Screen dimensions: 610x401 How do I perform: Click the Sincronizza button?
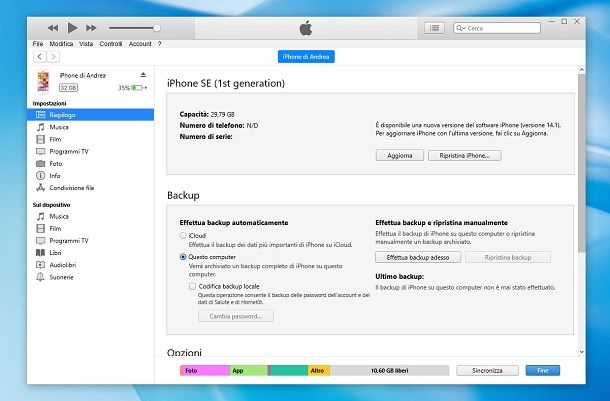487,371
